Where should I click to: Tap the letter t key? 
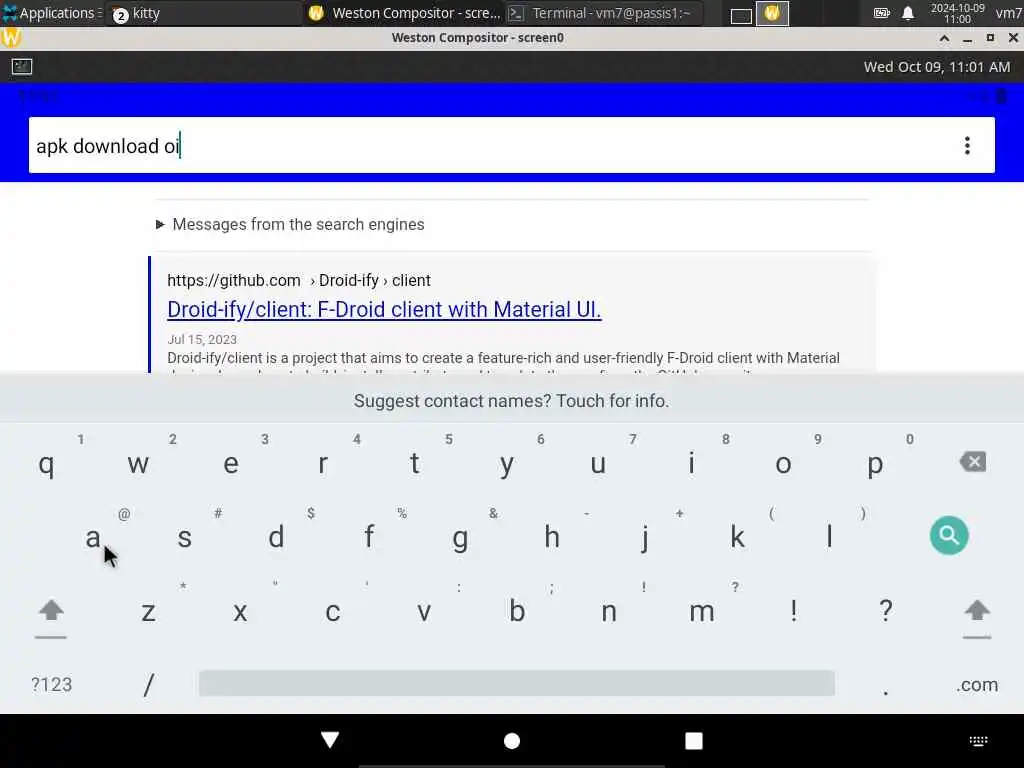pos(414,464)
